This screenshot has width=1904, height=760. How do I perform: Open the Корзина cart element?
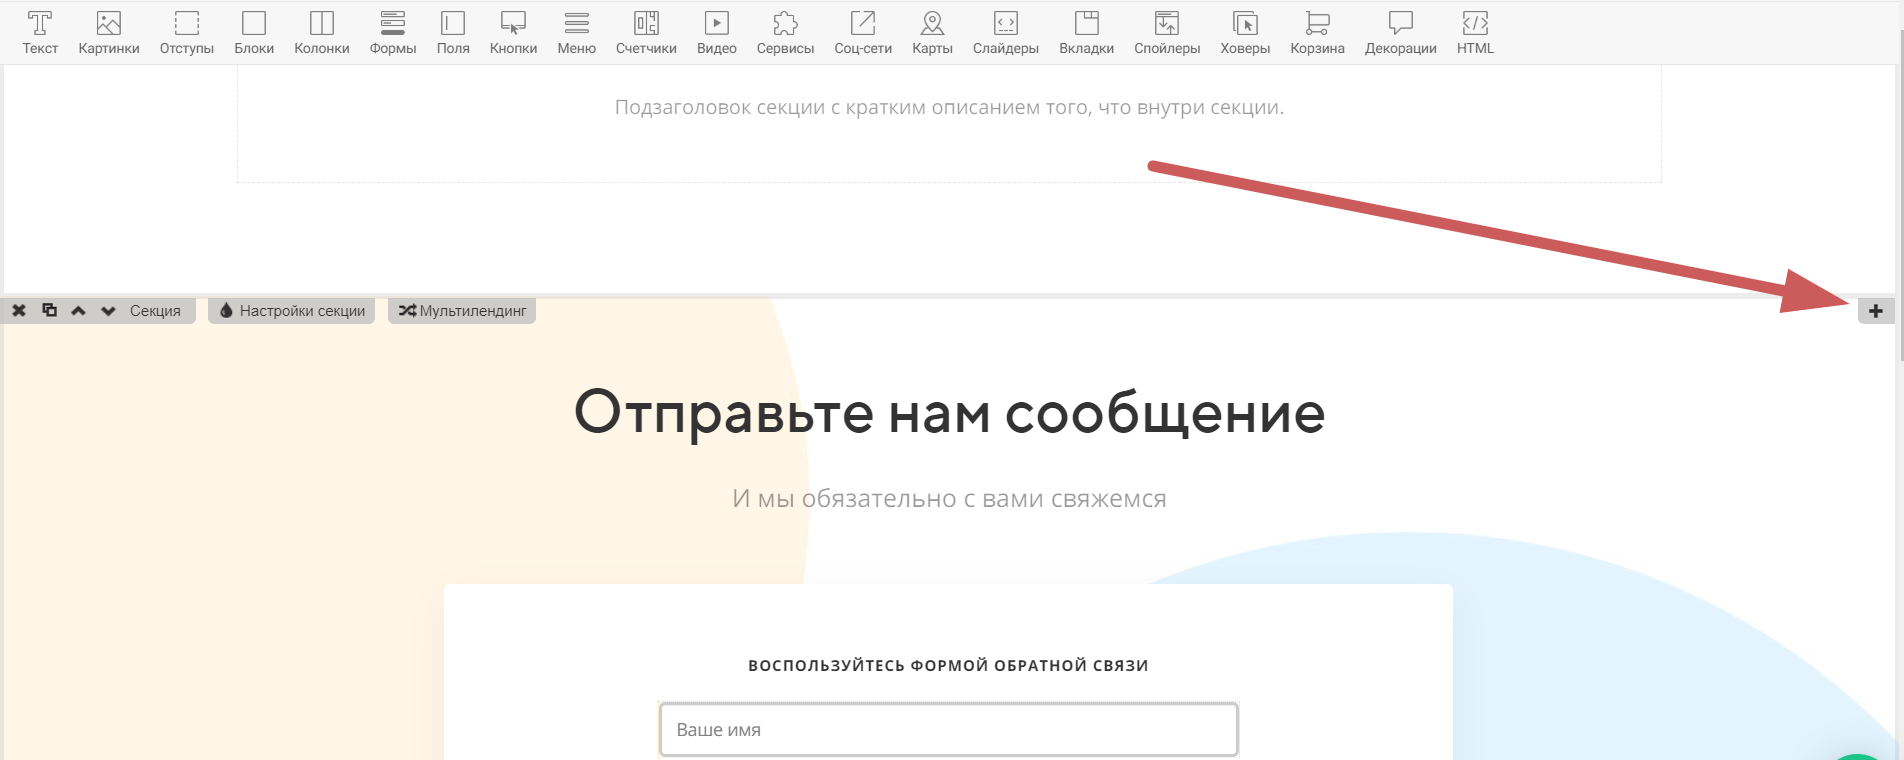1317,32
